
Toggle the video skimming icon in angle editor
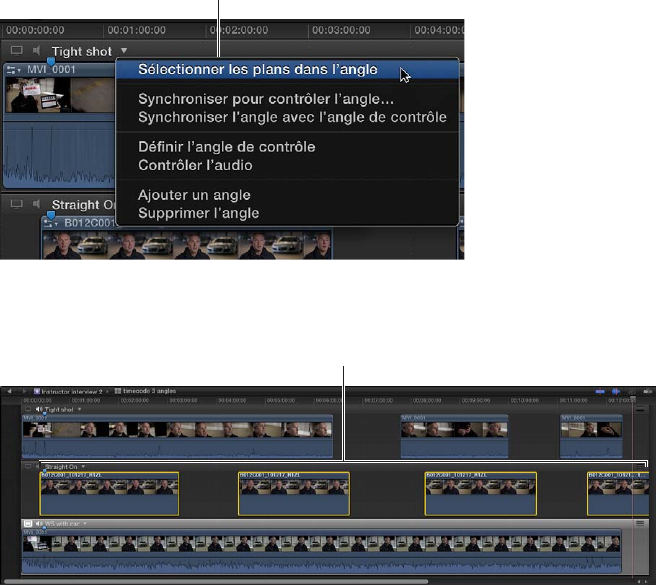pos(600,391)
